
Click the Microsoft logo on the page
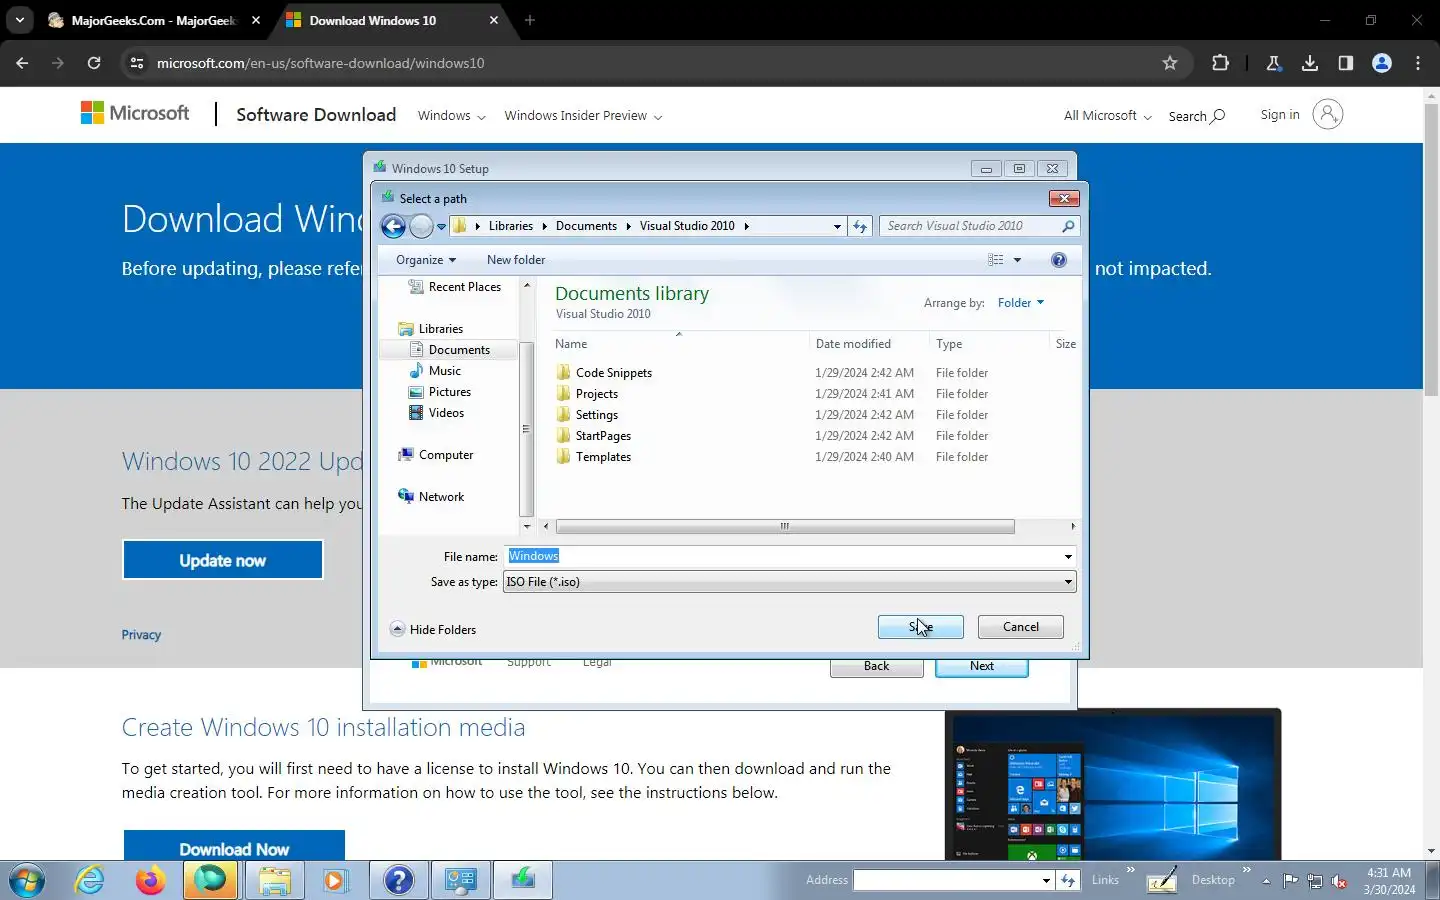[135, 113]
